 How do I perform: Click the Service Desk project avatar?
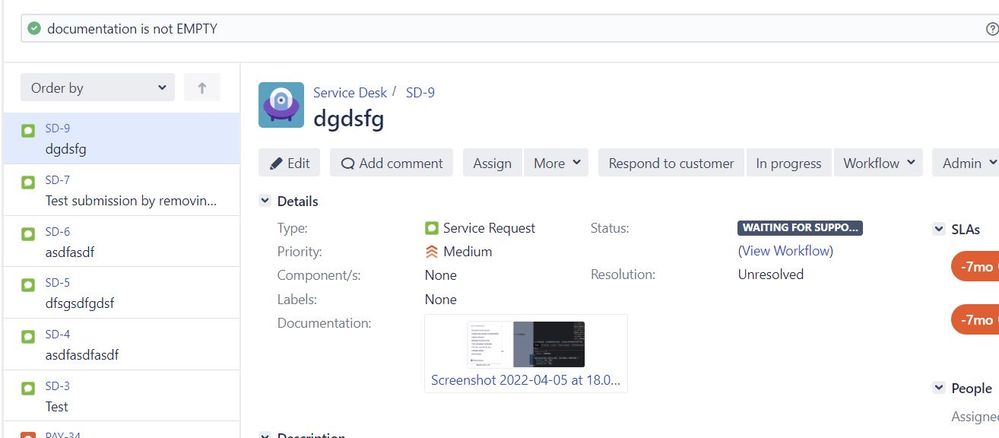(x=281, y=105)
